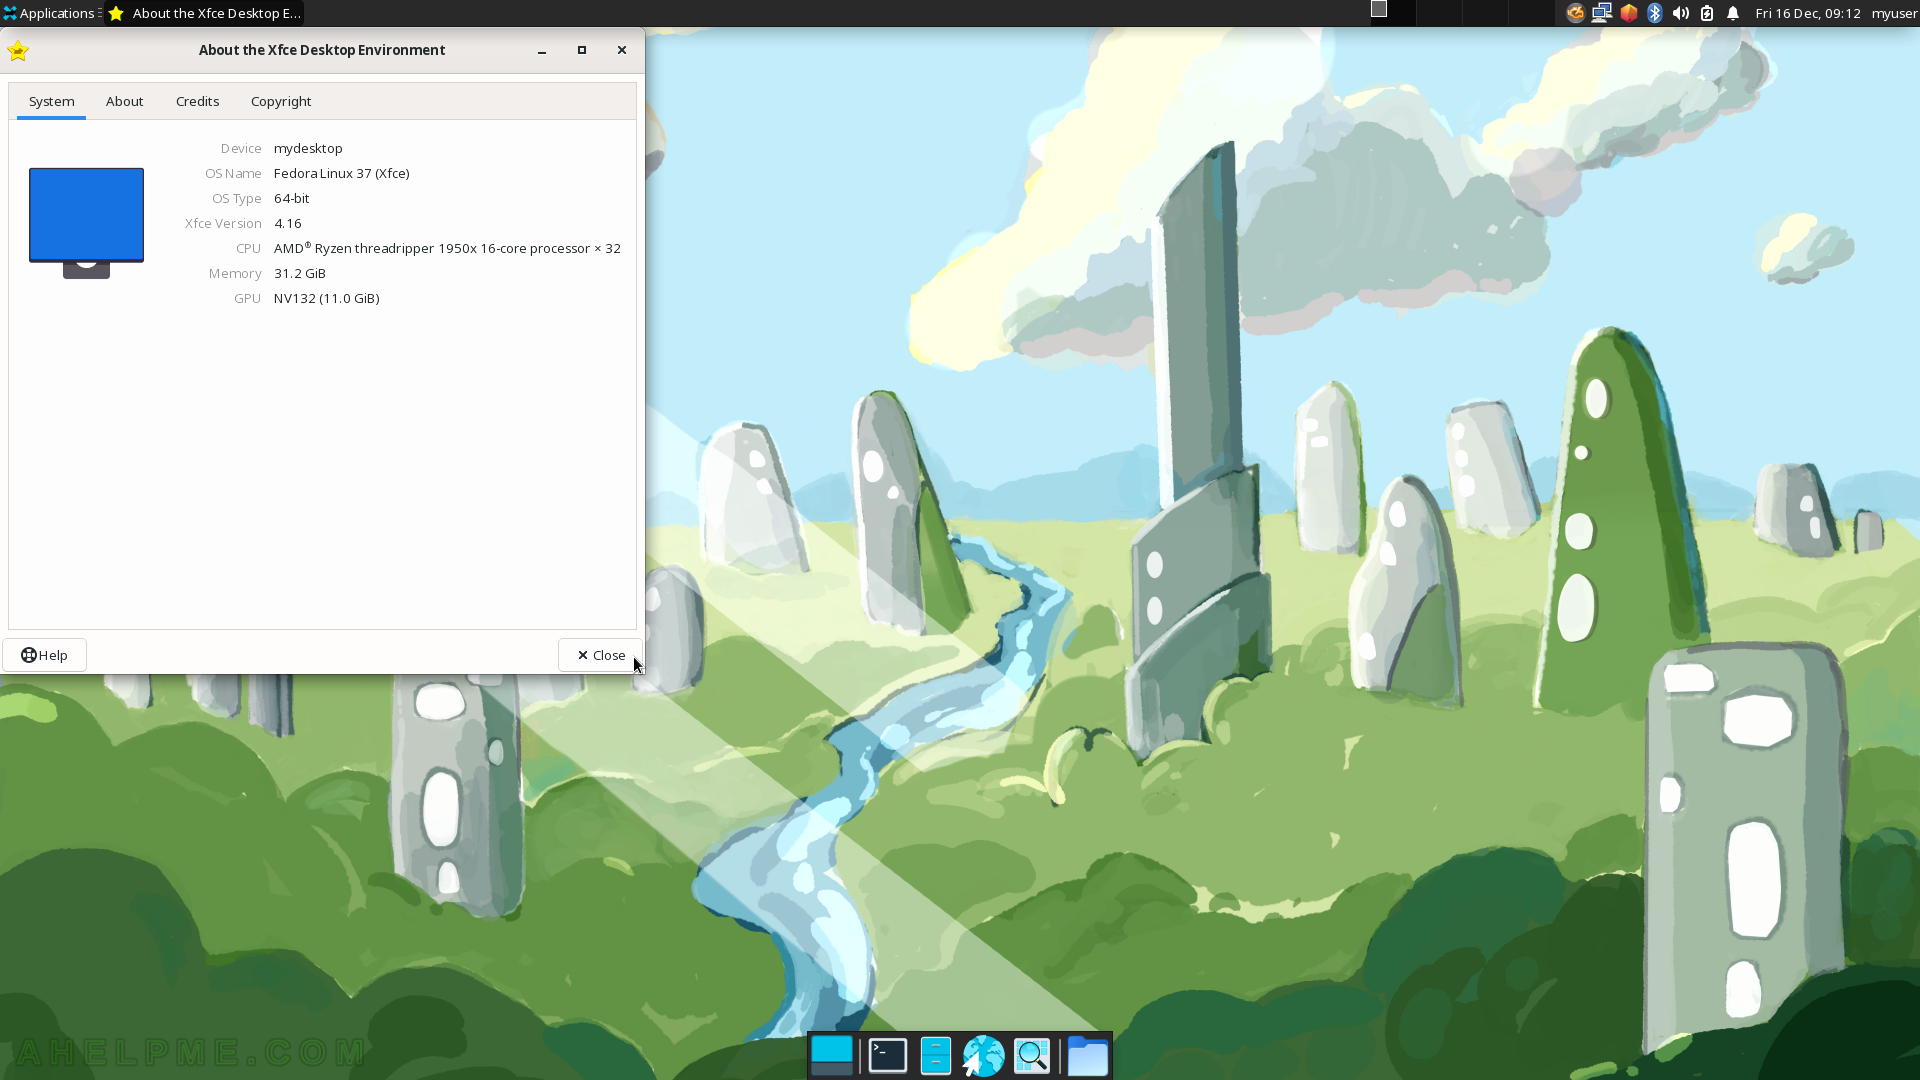
Task: Click the orange engine tray icon
Action: (1575, 13)
